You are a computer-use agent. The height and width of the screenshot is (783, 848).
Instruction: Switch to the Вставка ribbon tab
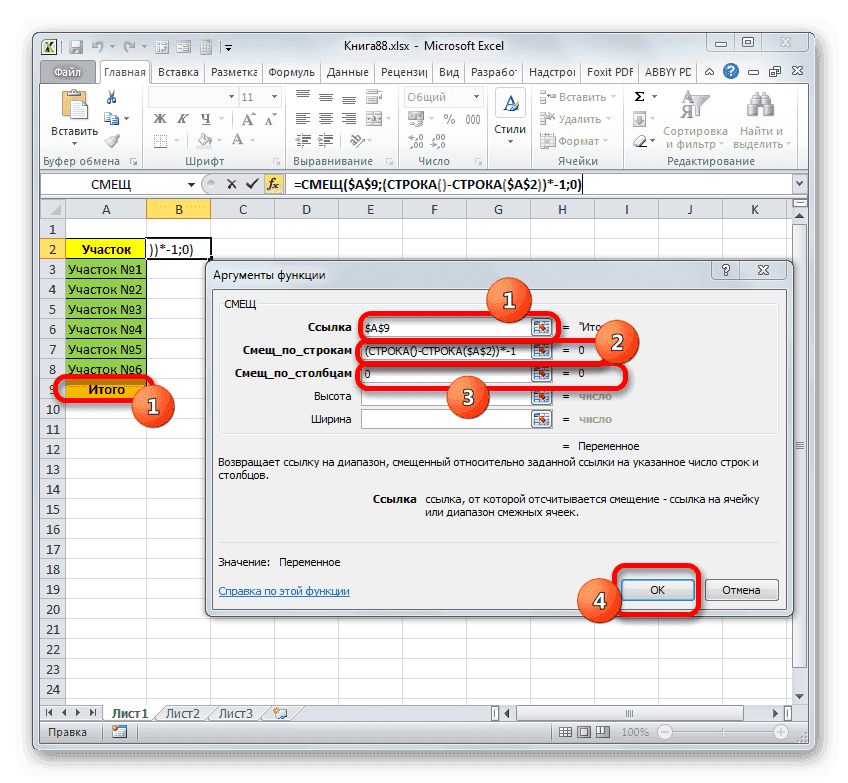[x=178, y=71]
